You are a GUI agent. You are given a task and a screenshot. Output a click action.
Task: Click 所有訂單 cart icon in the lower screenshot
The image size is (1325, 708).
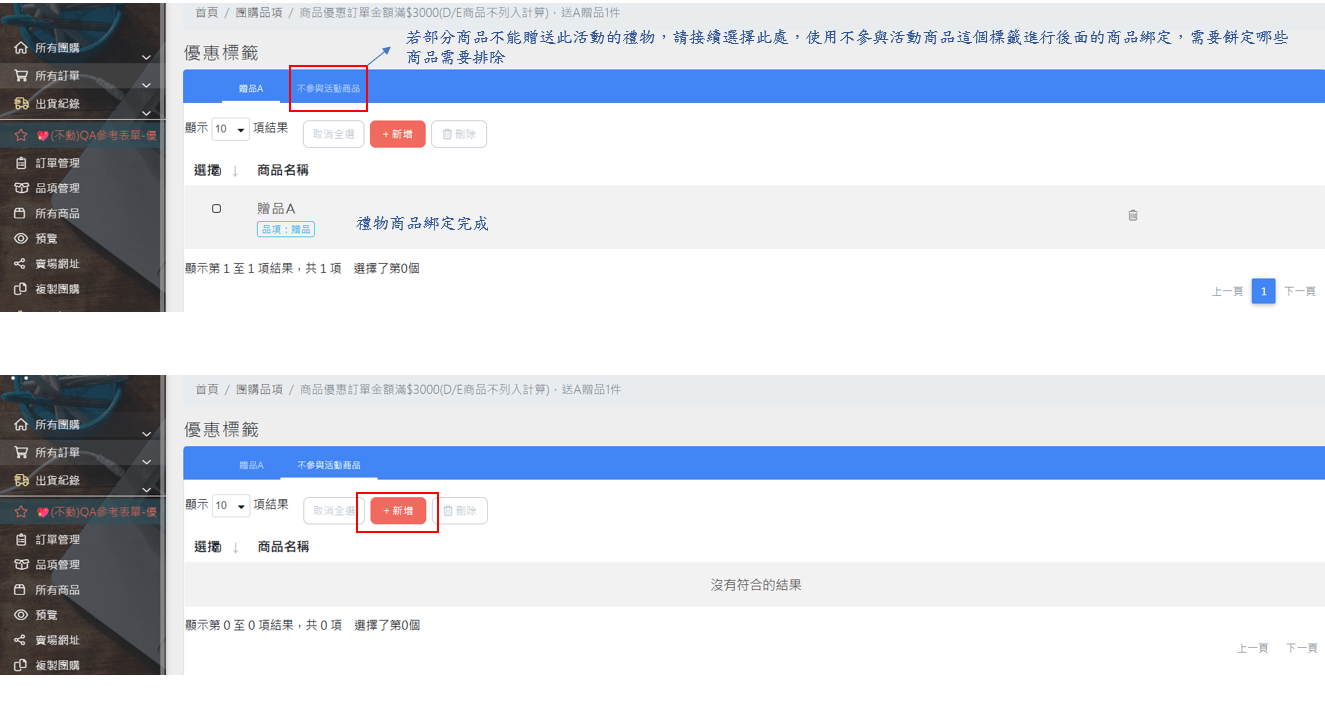point(20,453)
